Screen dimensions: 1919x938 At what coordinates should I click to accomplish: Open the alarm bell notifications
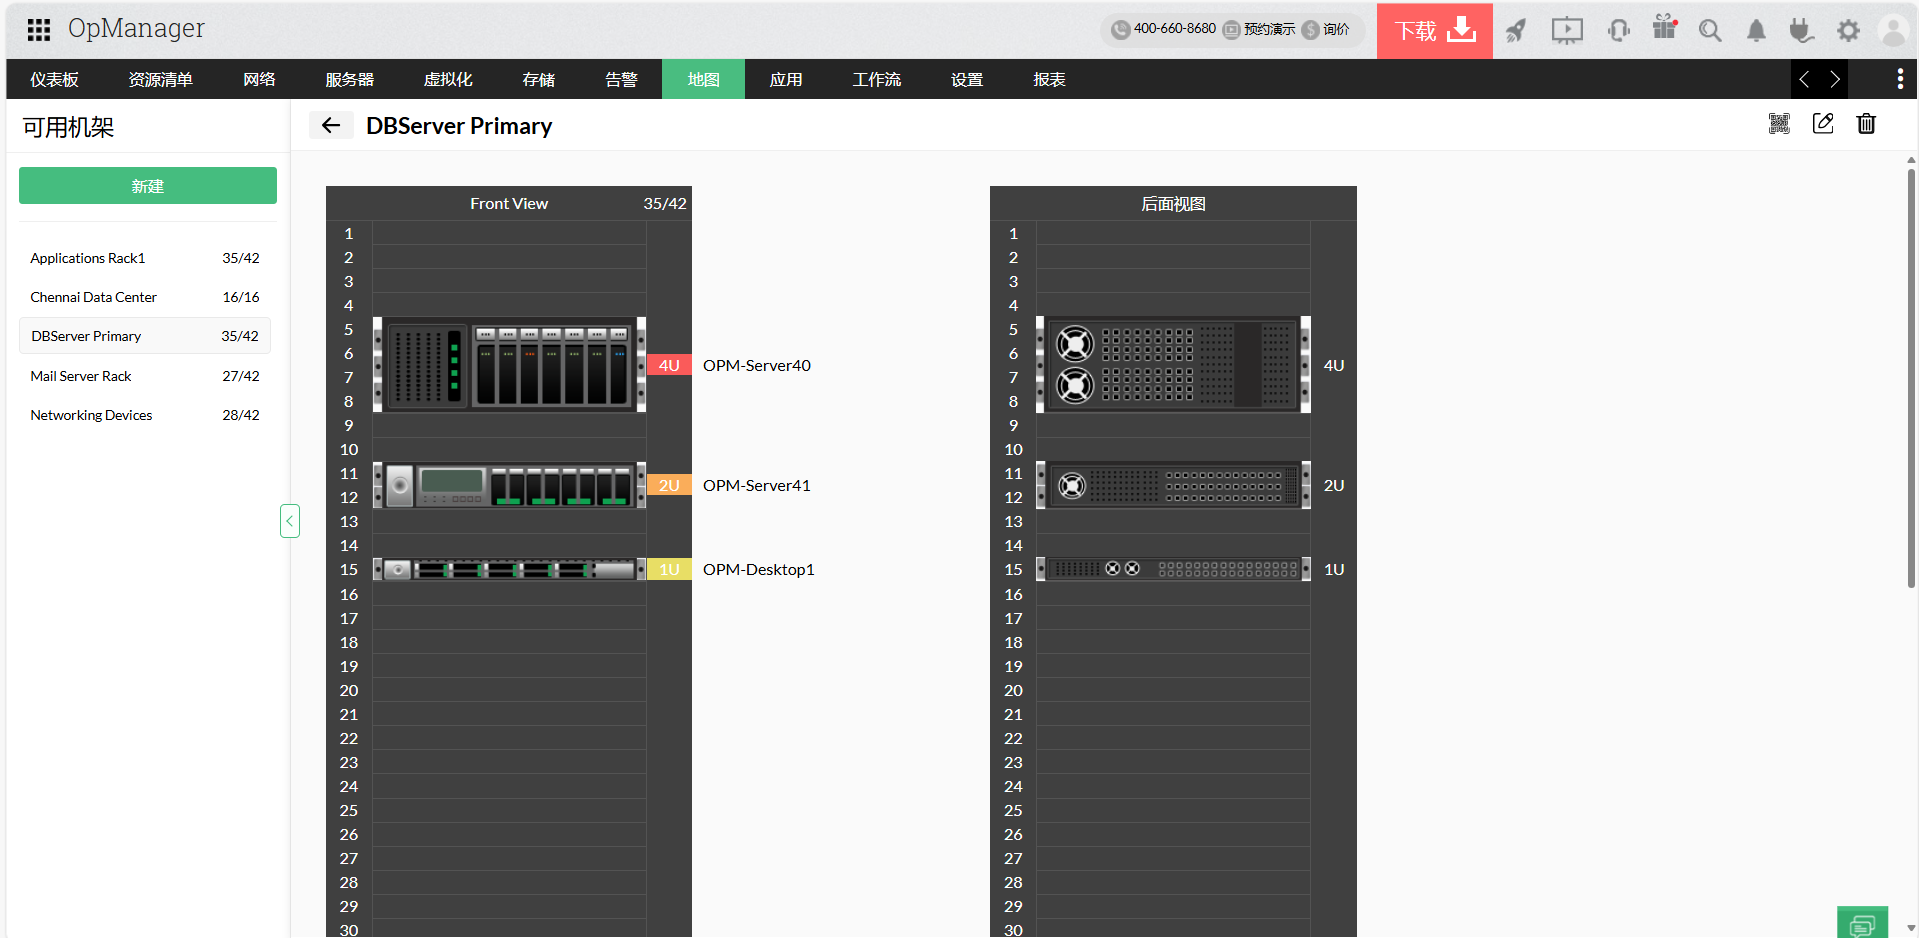(x=1756, y=30)
